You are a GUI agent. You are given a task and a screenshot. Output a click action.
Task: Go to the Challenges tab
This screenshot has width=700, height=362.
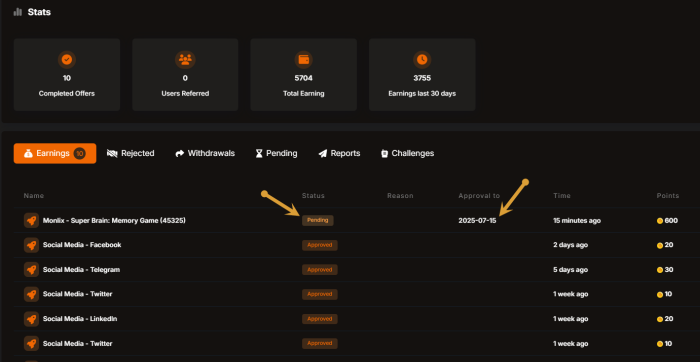407,153
